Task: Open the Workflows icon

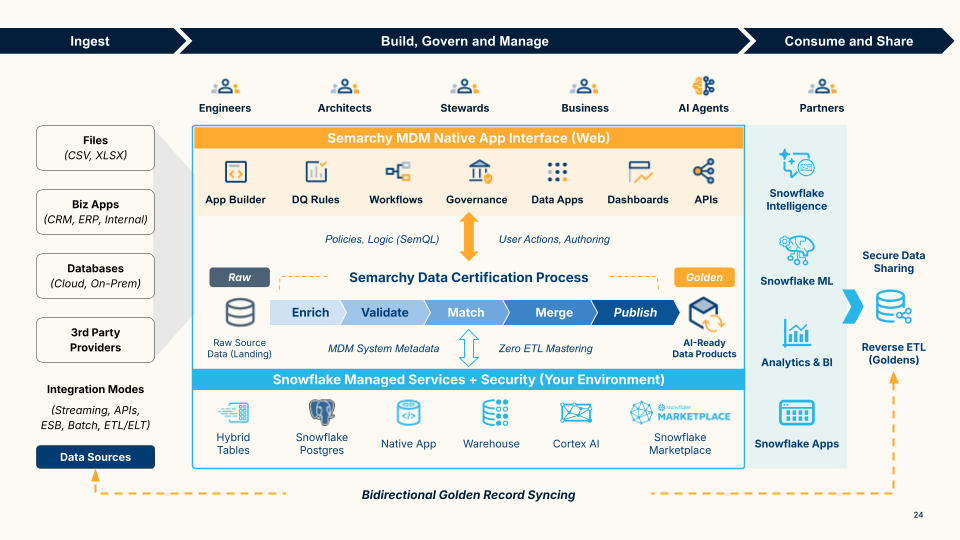Action: [397, 171]
